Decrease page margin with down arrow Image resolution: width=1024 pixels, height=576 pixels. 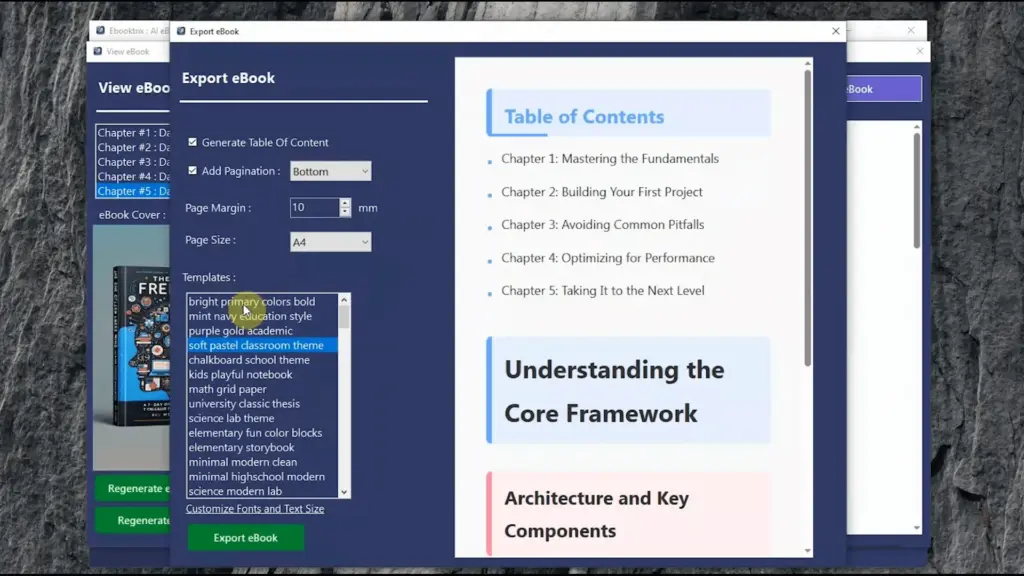pos(345,212)
